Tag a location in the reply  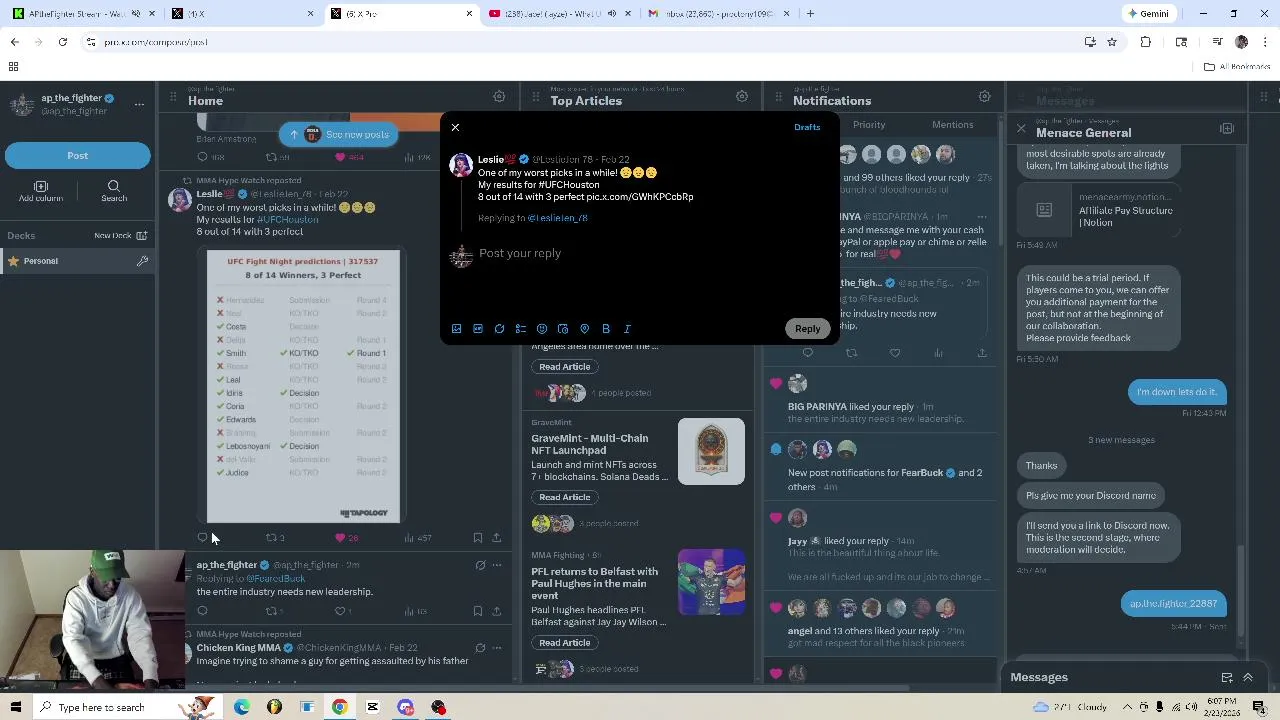coord(585,329)
